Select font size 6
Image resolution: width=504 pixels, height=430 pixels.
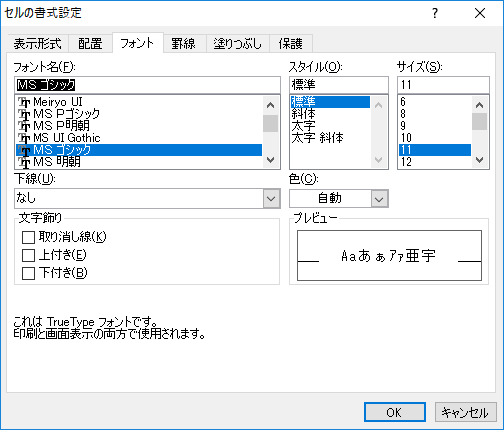point(435,102)
